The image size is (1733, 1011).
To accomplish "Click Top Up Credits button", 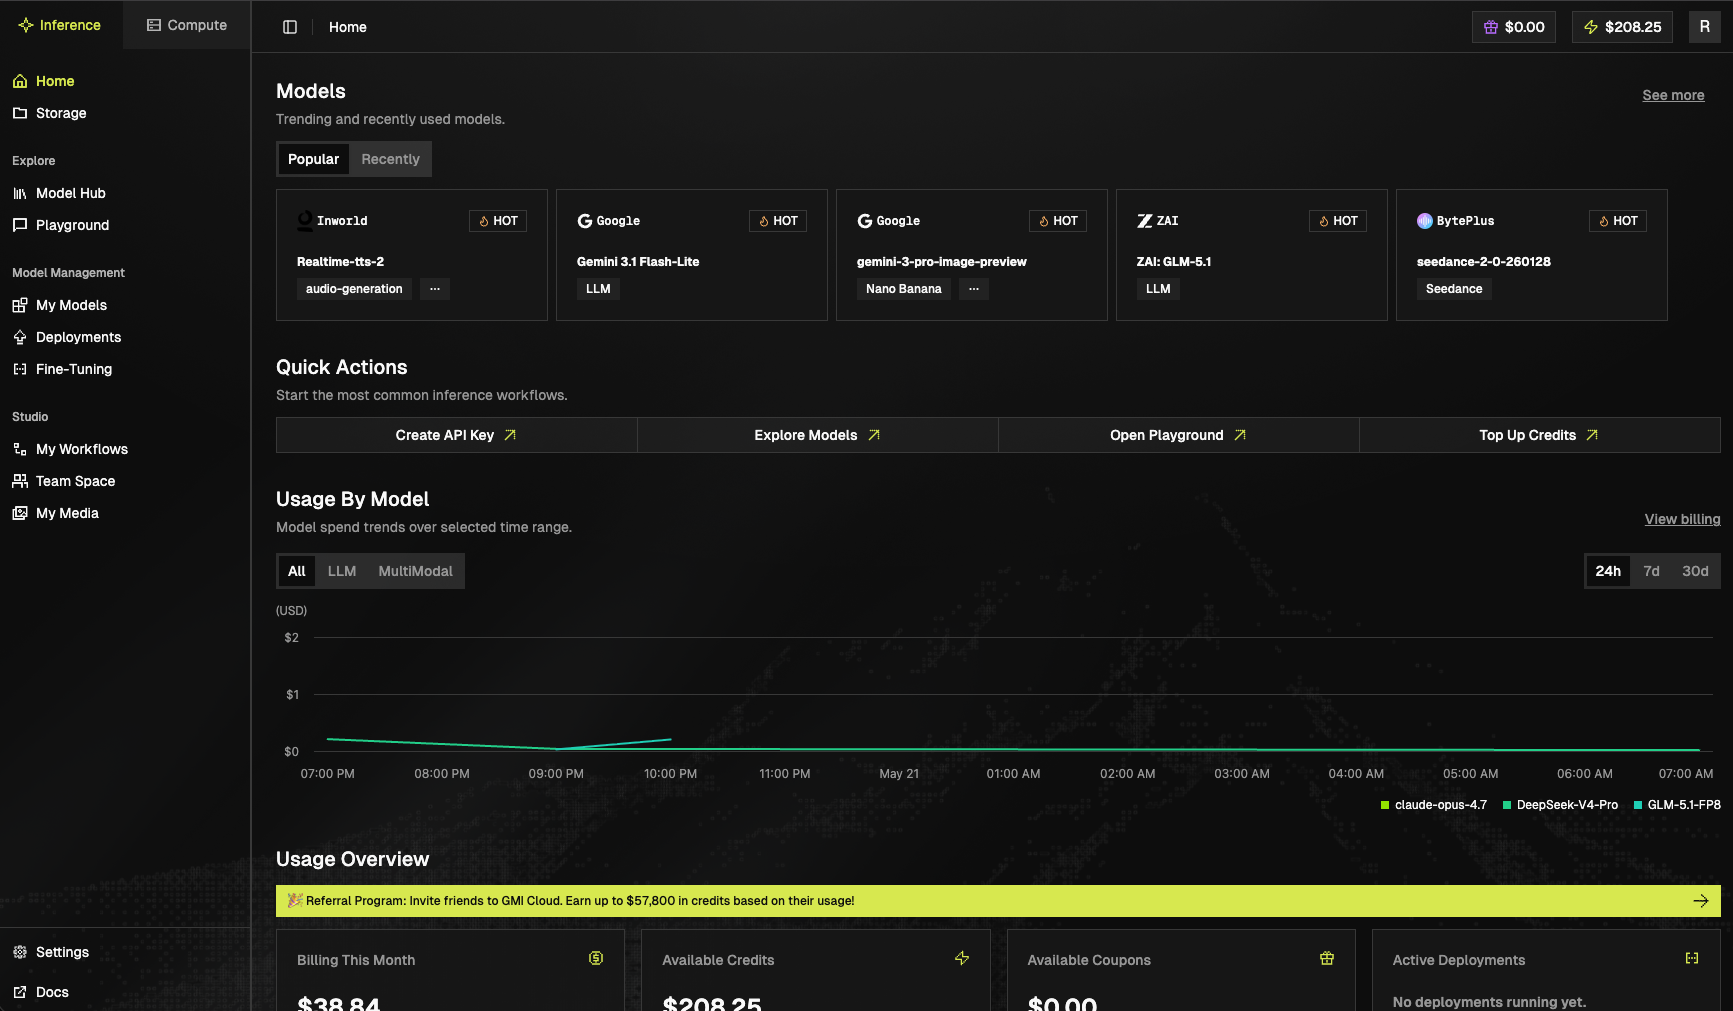I will click(1539, 435).
